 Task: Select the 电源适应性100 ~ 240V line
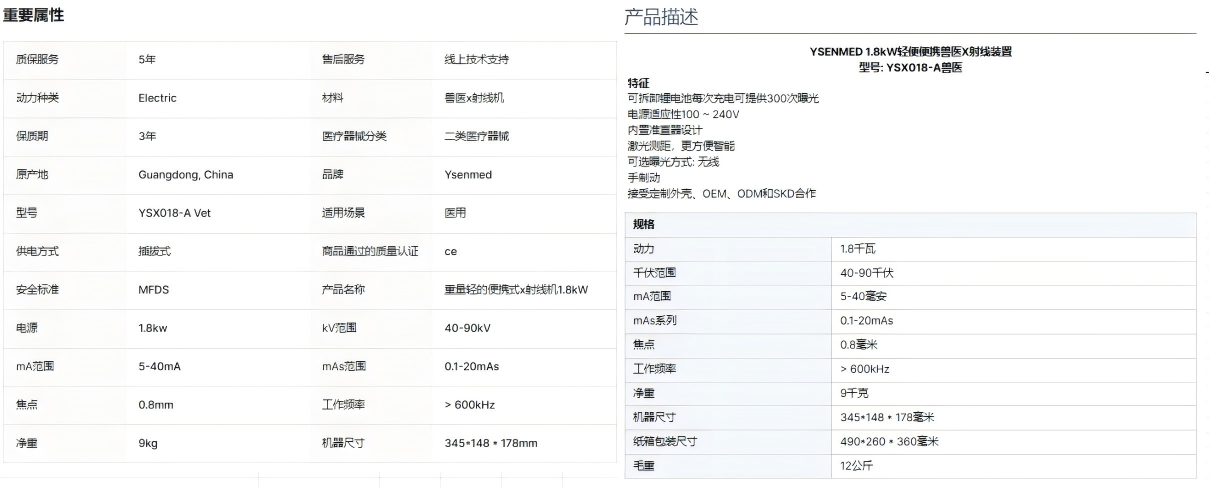click(x=683, y=114)
